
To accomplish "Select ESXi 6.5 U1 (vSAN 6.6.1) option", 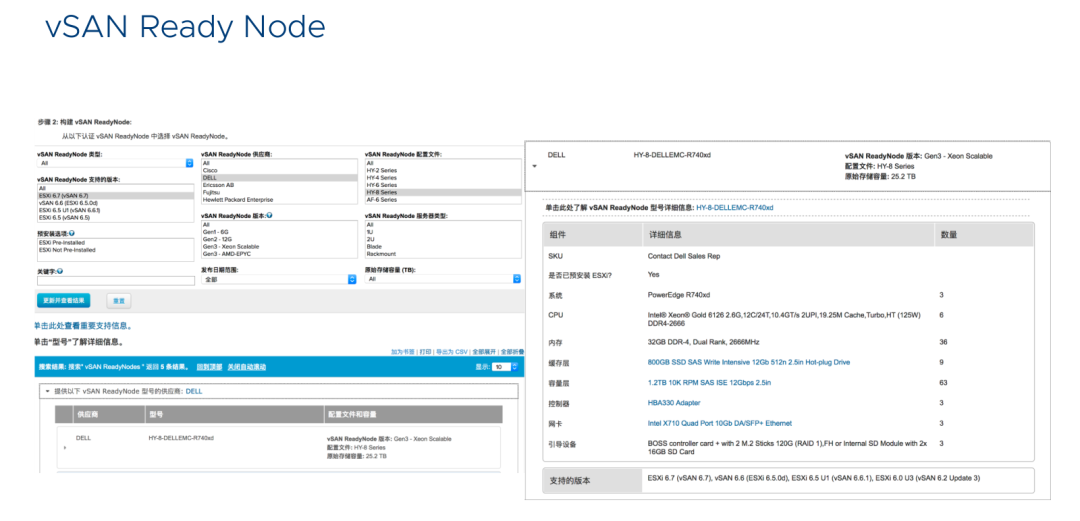I will coord(116,210).
